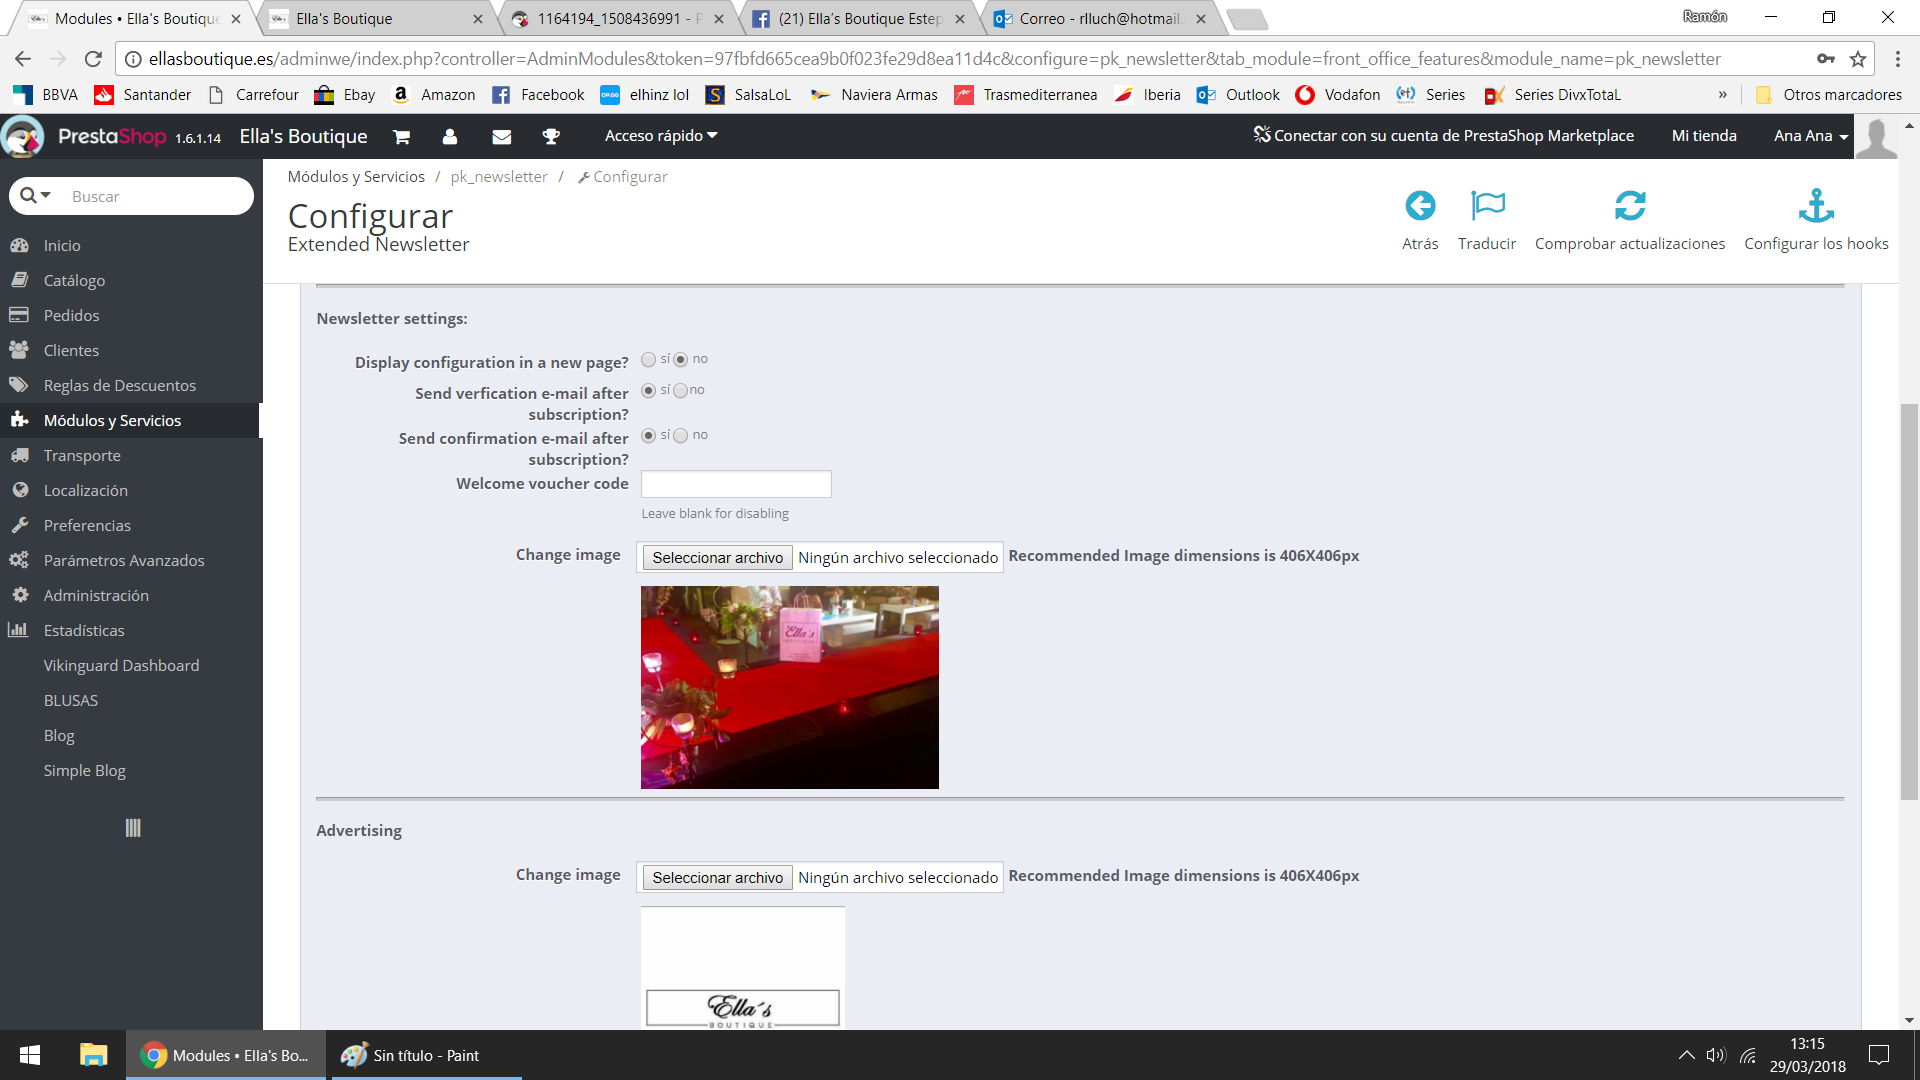The width and height of the screenshot is (1920, 1080).
Task: Click the page vertical scrollbar thumb
Action: pyautogui.click(x=1909, y=600)
